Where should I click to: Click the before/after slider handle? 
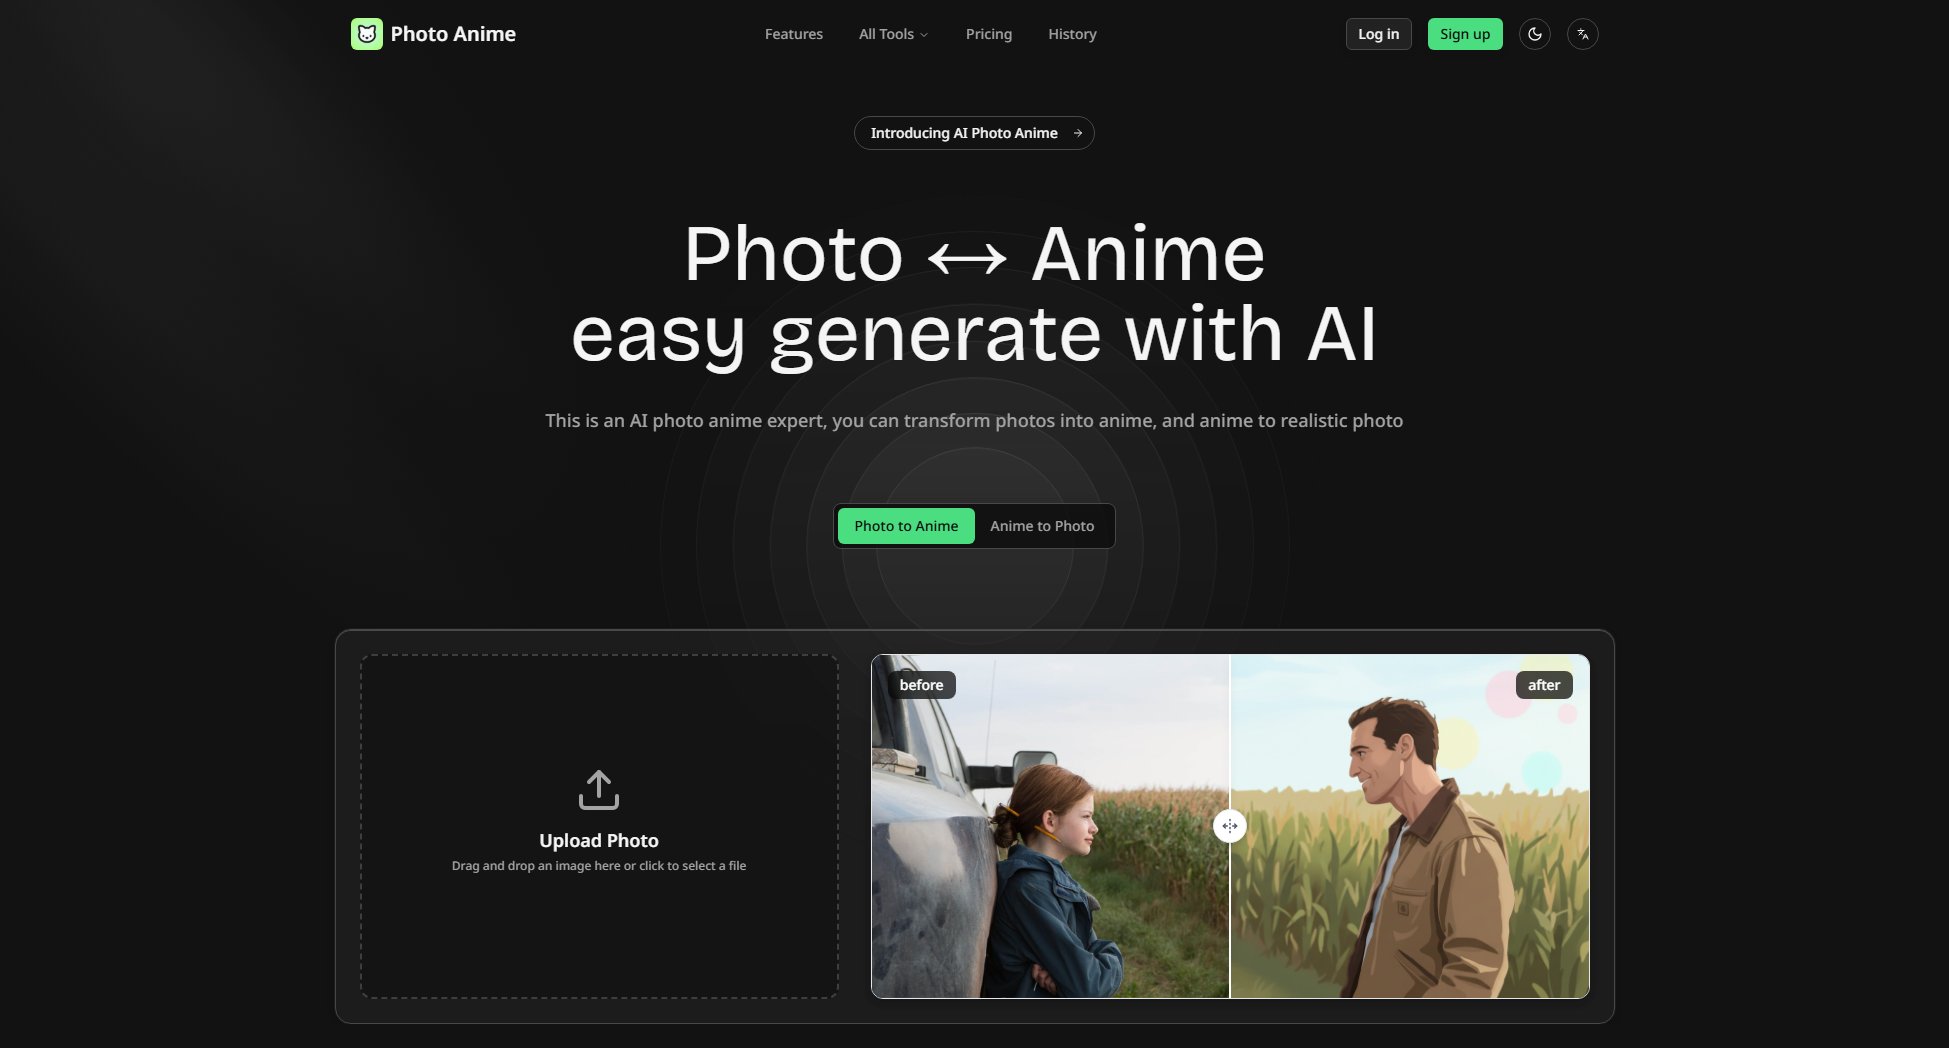[x=1230, y=826]
